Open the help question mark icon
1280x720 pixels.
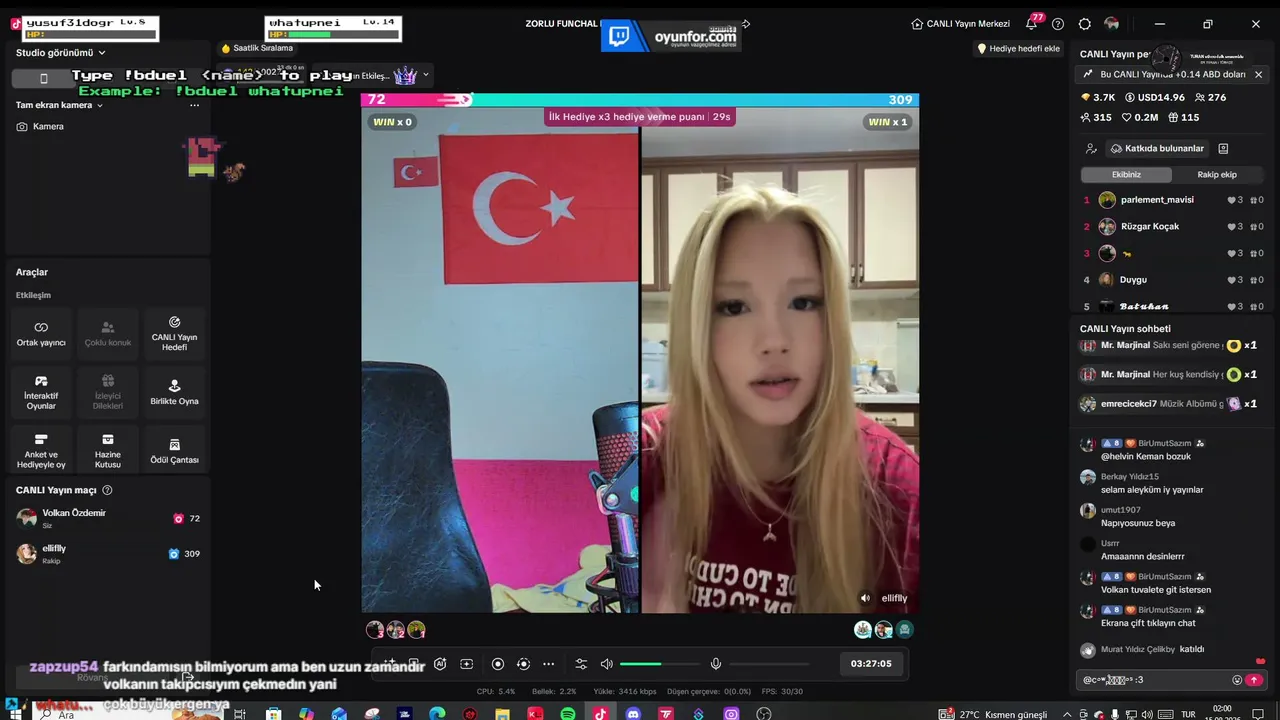pyautogui.click(x=1058, y=24)
